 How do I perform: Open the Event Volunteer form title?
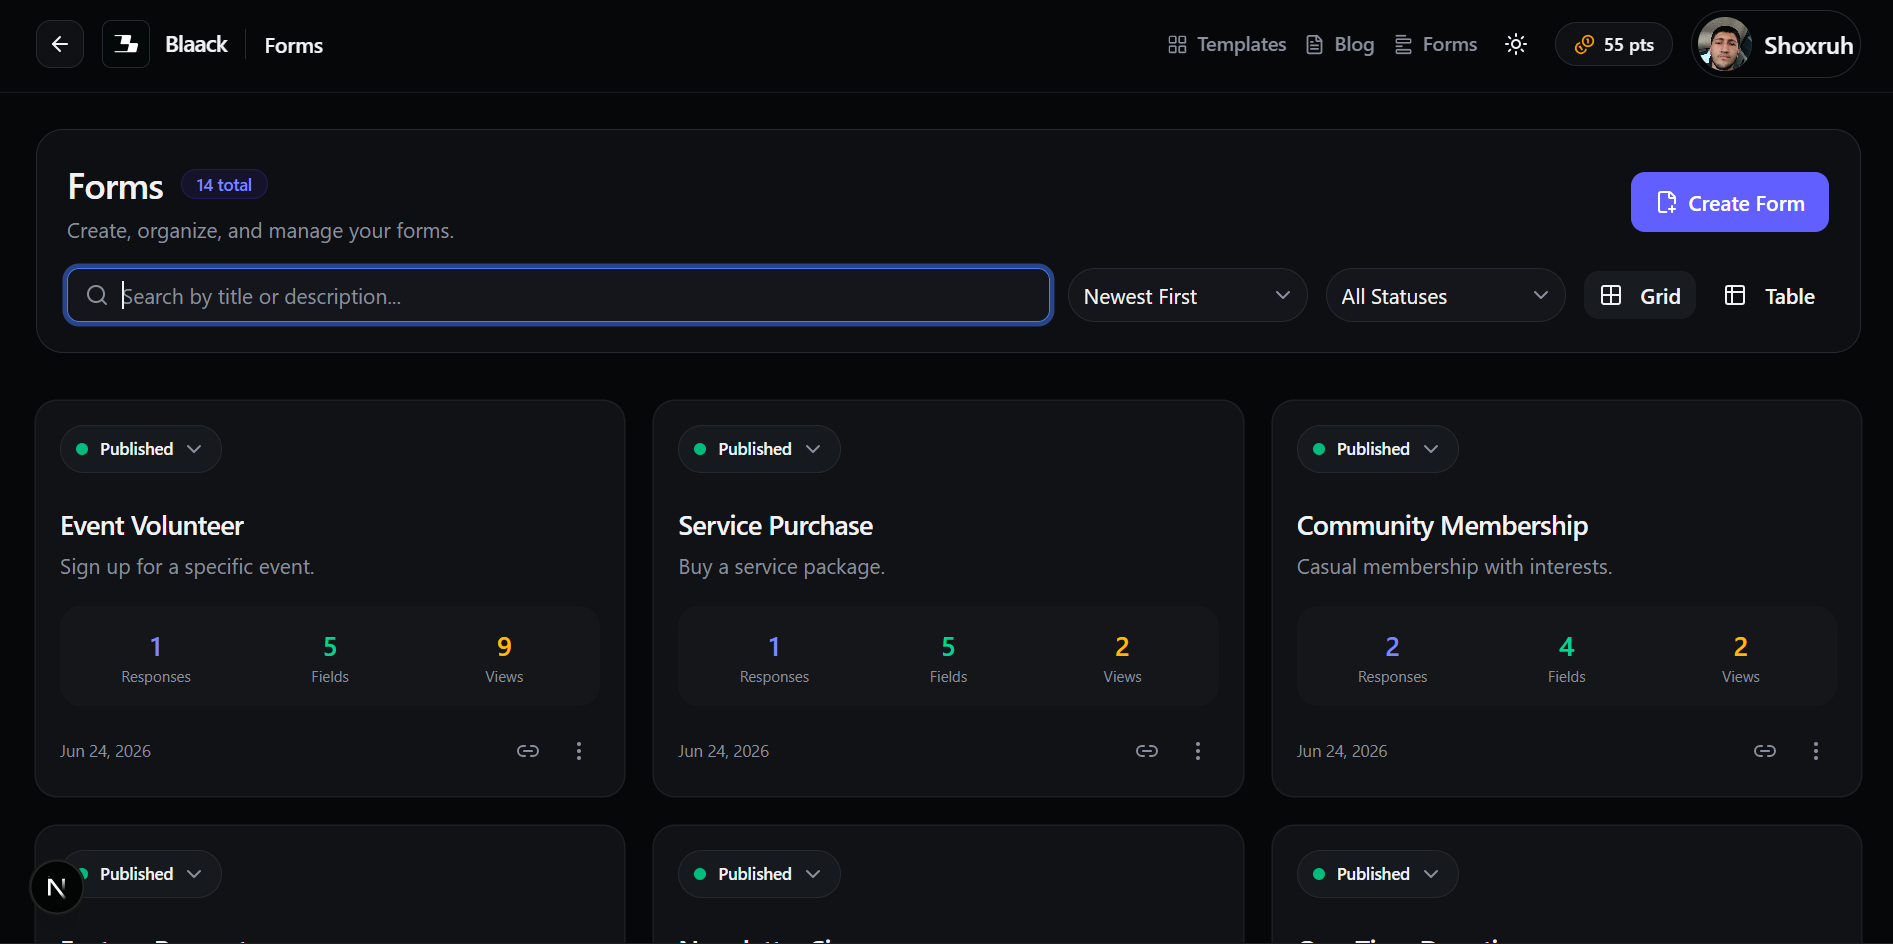pos(152,526)
